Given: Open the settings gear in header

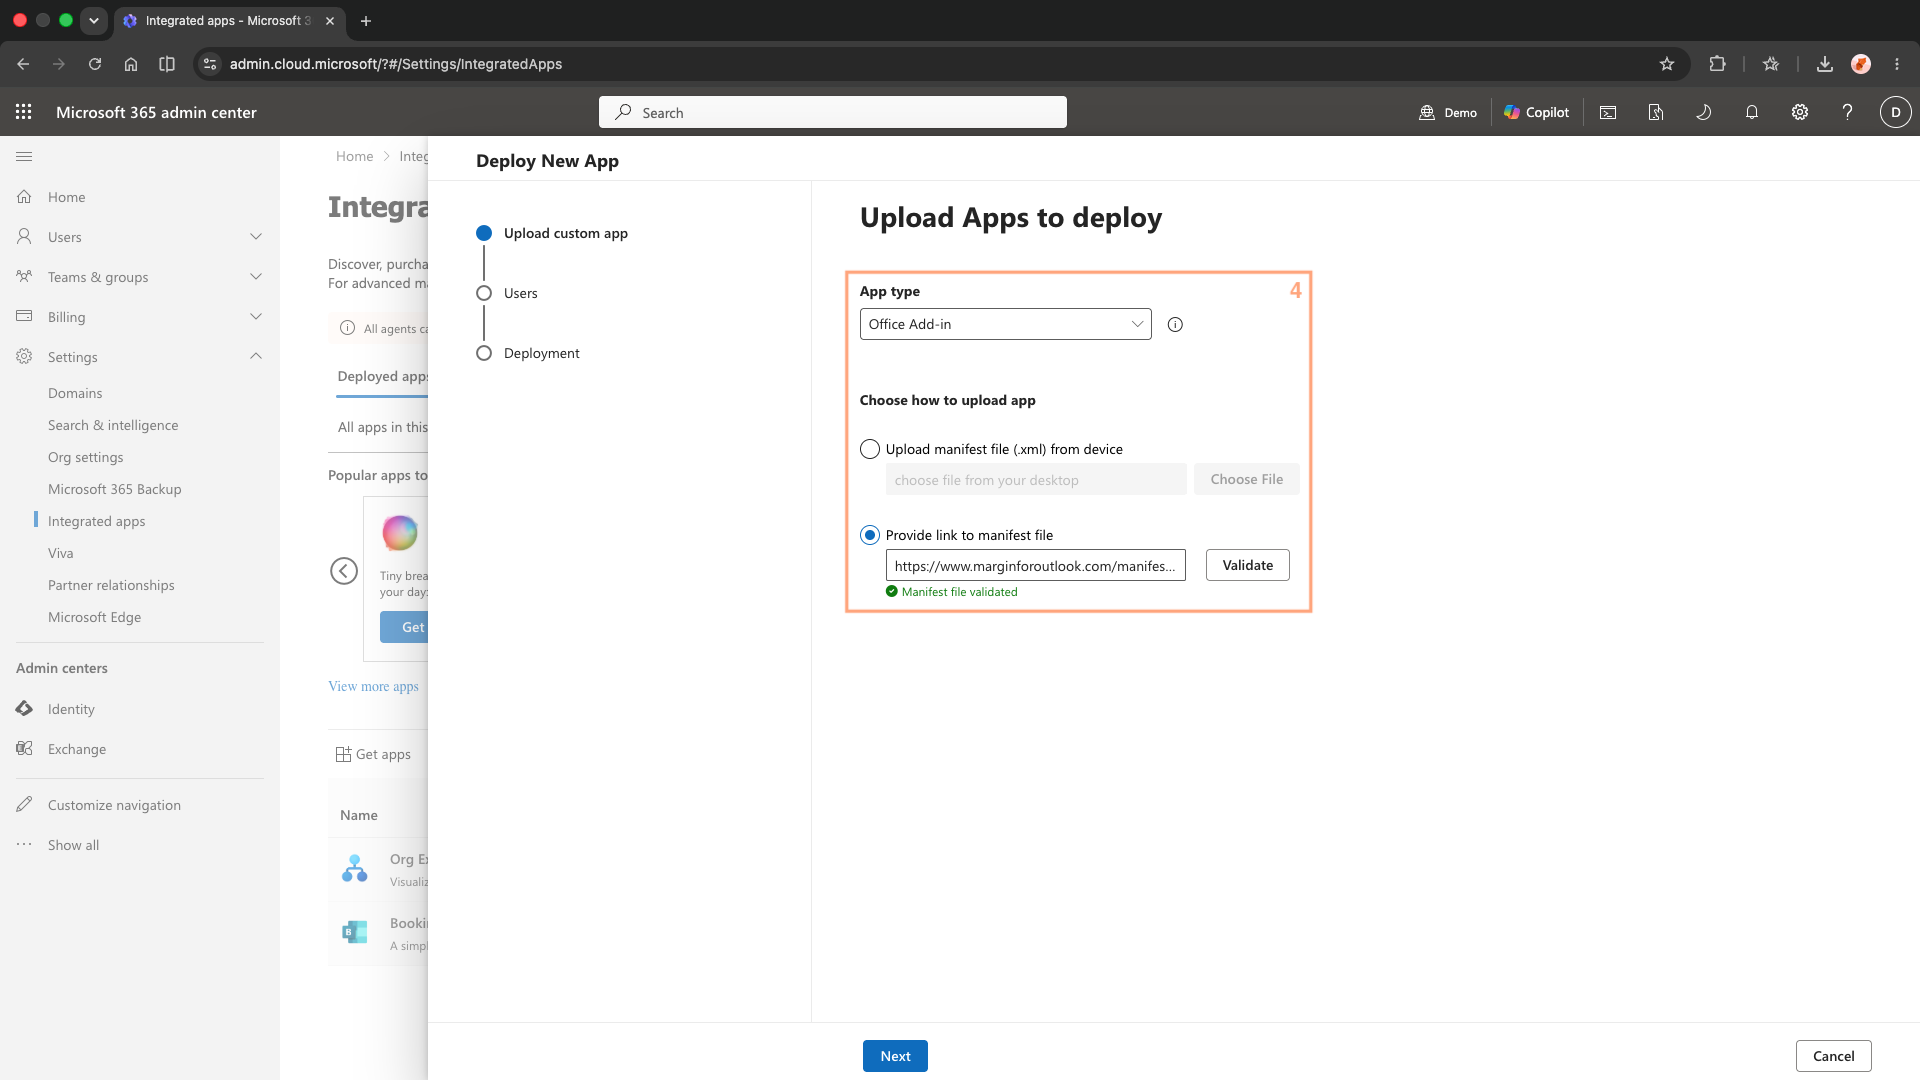Looking at the screenshot, I should 1800,112.
